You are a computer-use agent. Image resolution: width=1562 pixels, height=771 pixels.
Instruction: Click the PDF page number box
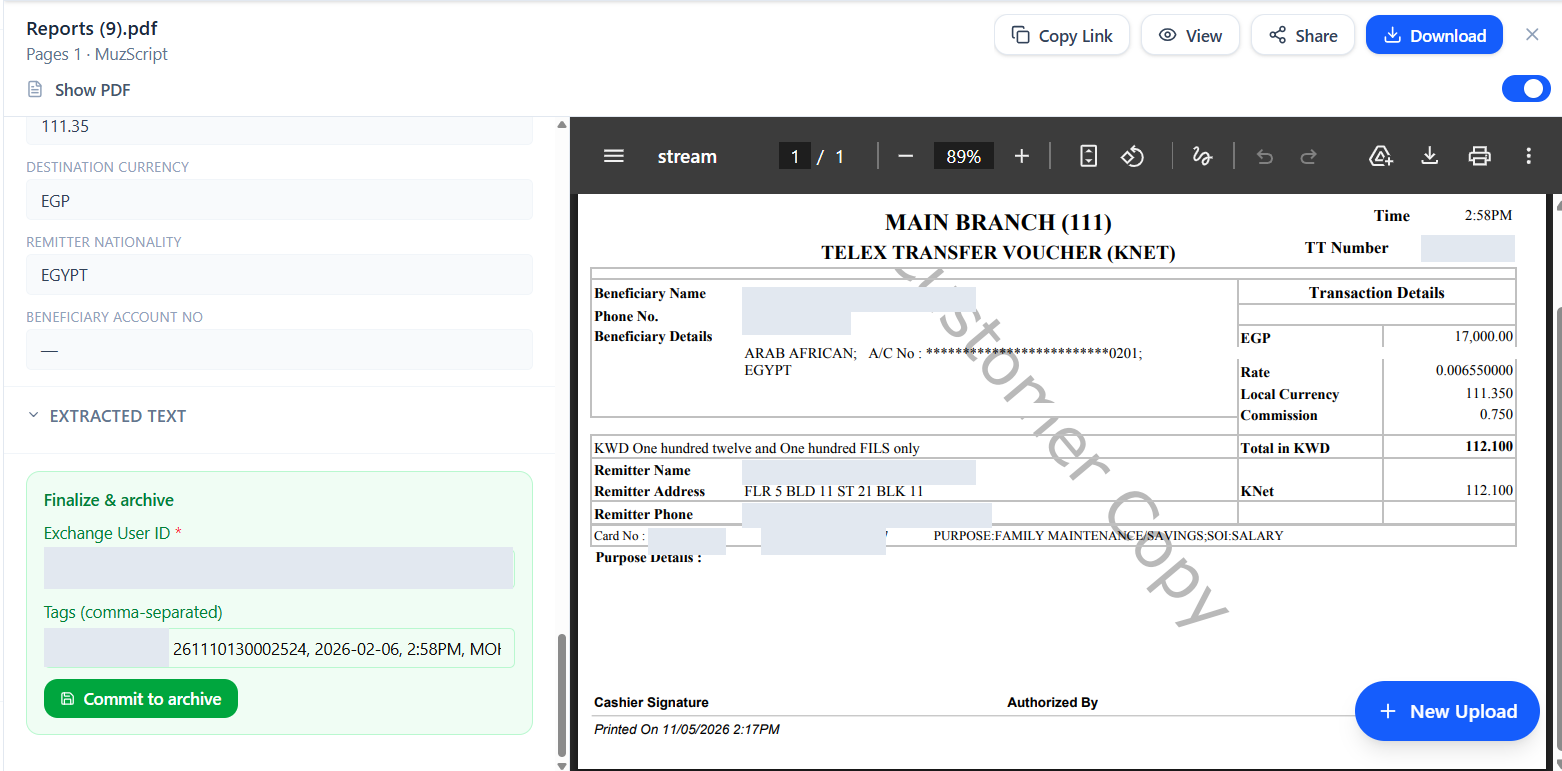click(795, 156)
